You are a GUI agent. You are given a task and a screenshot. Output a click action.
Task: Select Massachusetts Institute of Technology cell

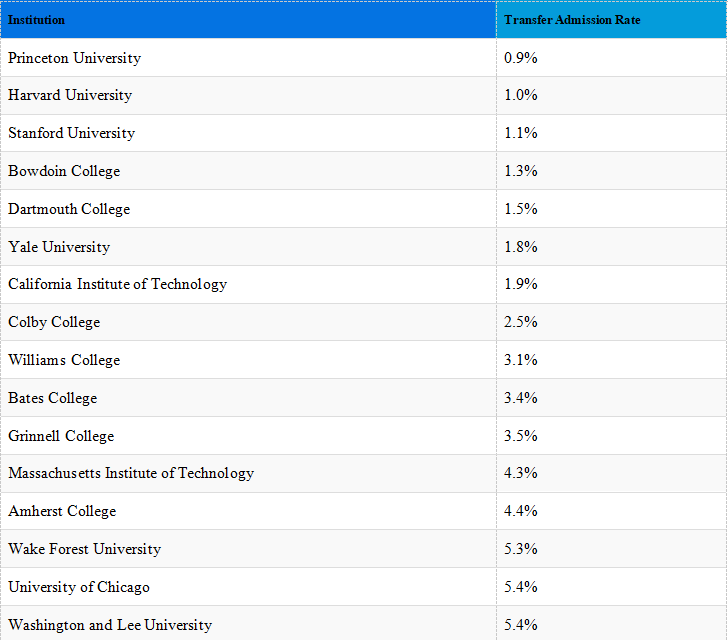coord(131,473)
